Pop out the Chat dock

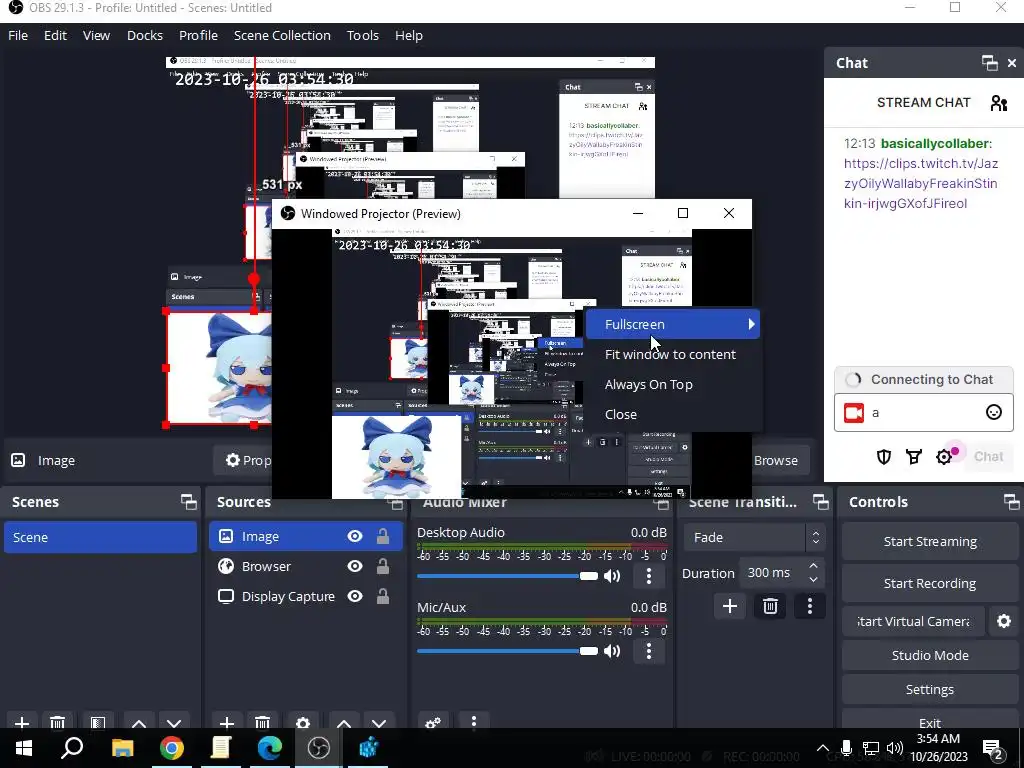[x=989, y=63]
